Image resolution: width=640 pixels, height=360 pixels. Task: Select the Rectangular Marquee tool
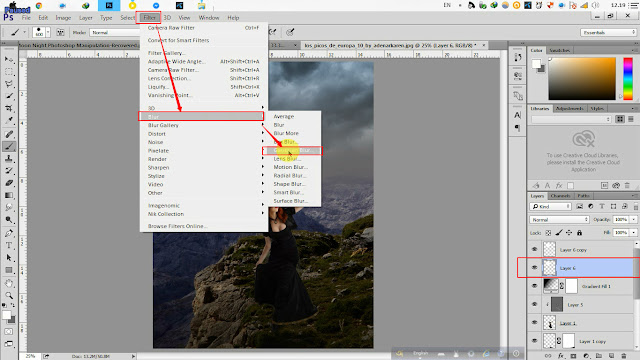pos(9,72)
